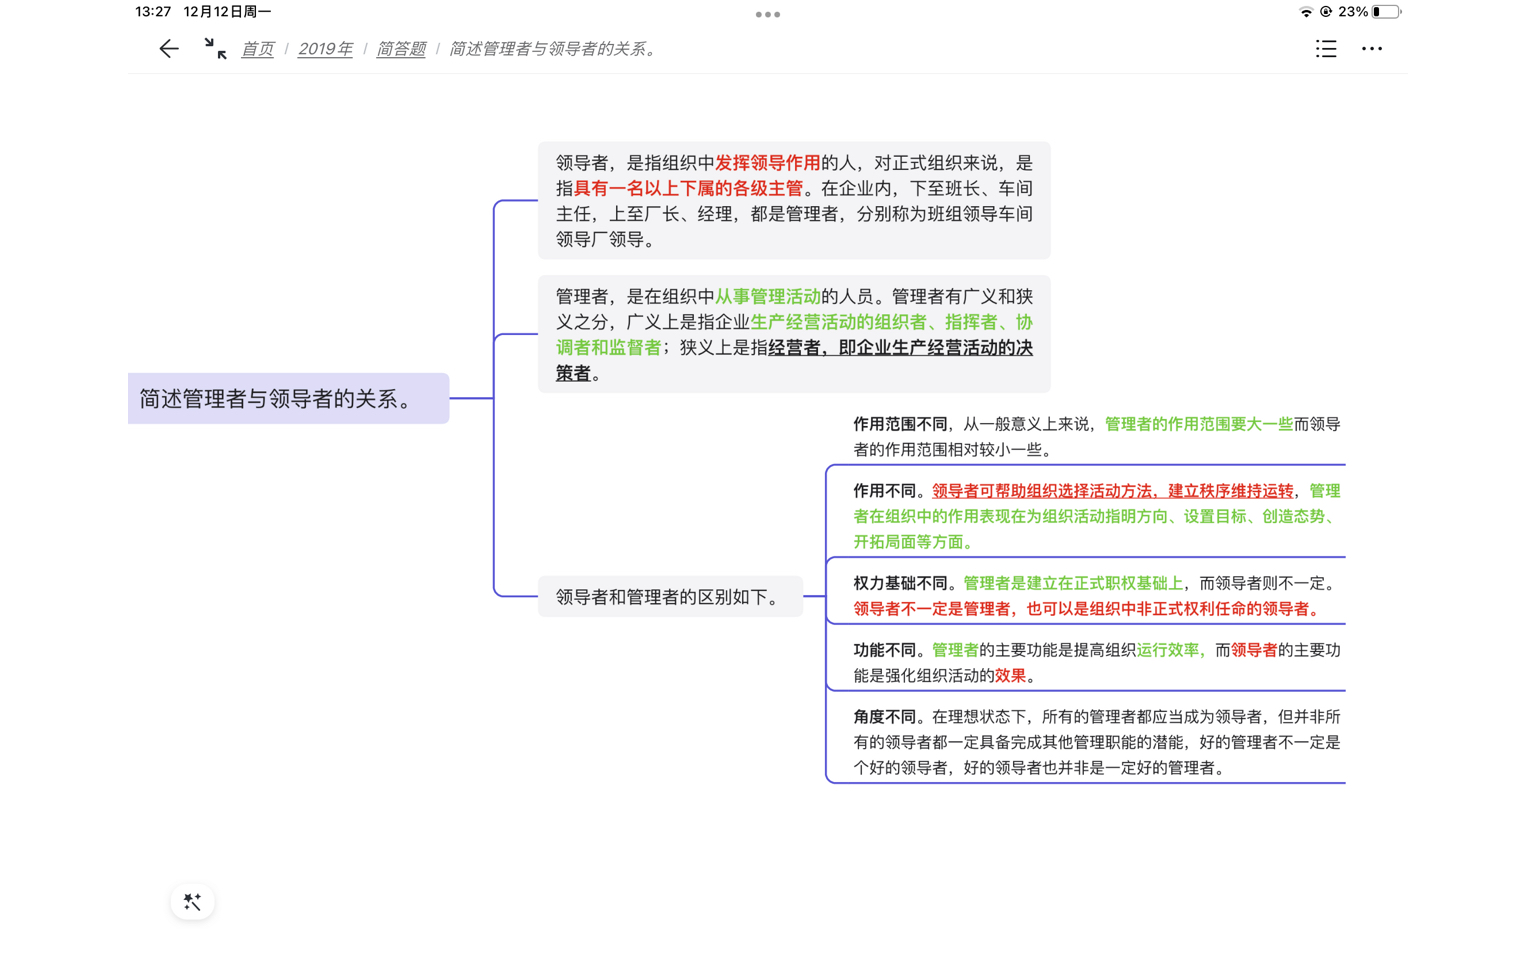
Task: Select the 作用范围不同 node
Action: click(1096, 437)
